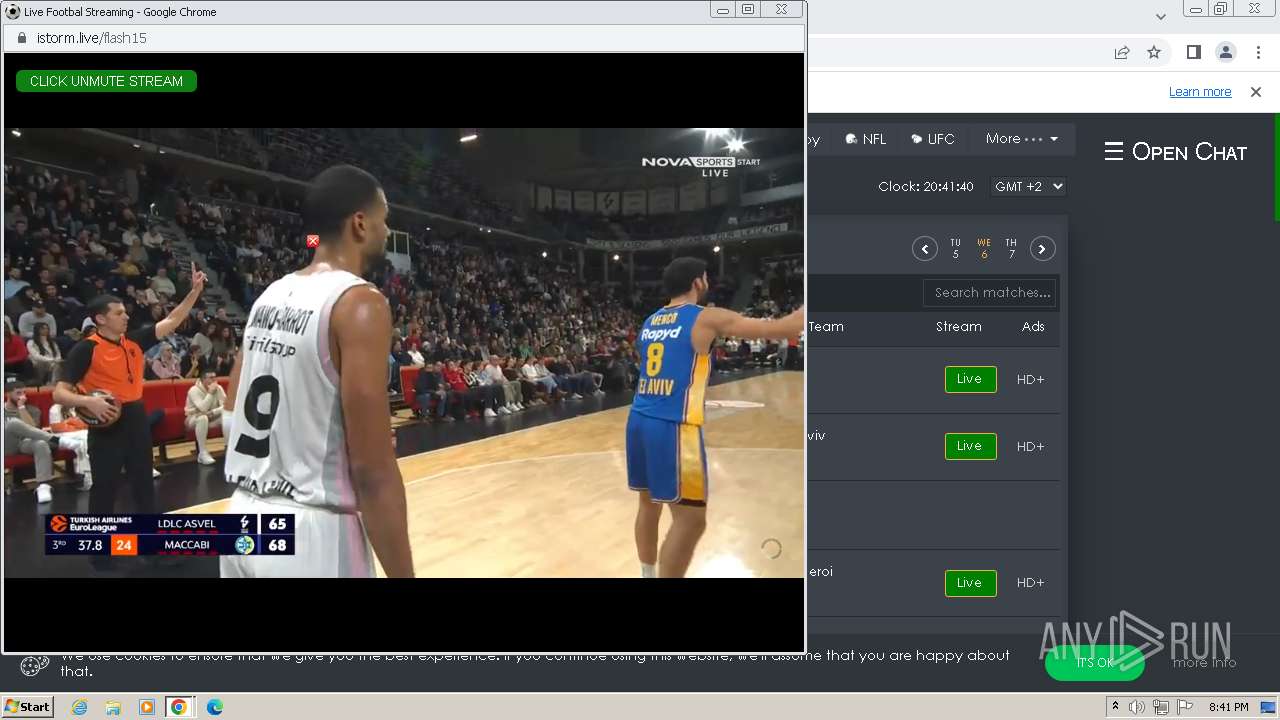This screenshot has width=1280, height=720.
Task: Click the second Live button below the first
Action: tap(970, 446)
